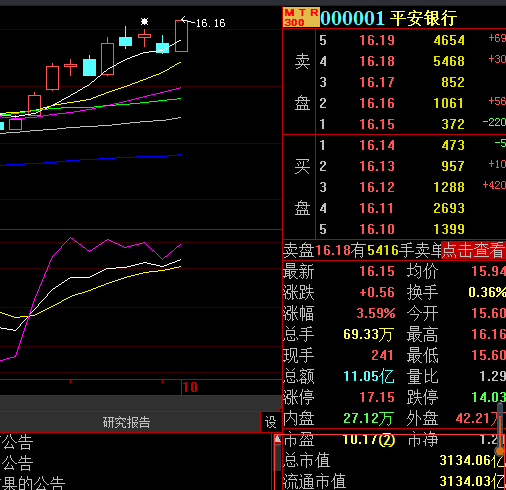Click sell-5 price 16.19

tap(377, 40)
